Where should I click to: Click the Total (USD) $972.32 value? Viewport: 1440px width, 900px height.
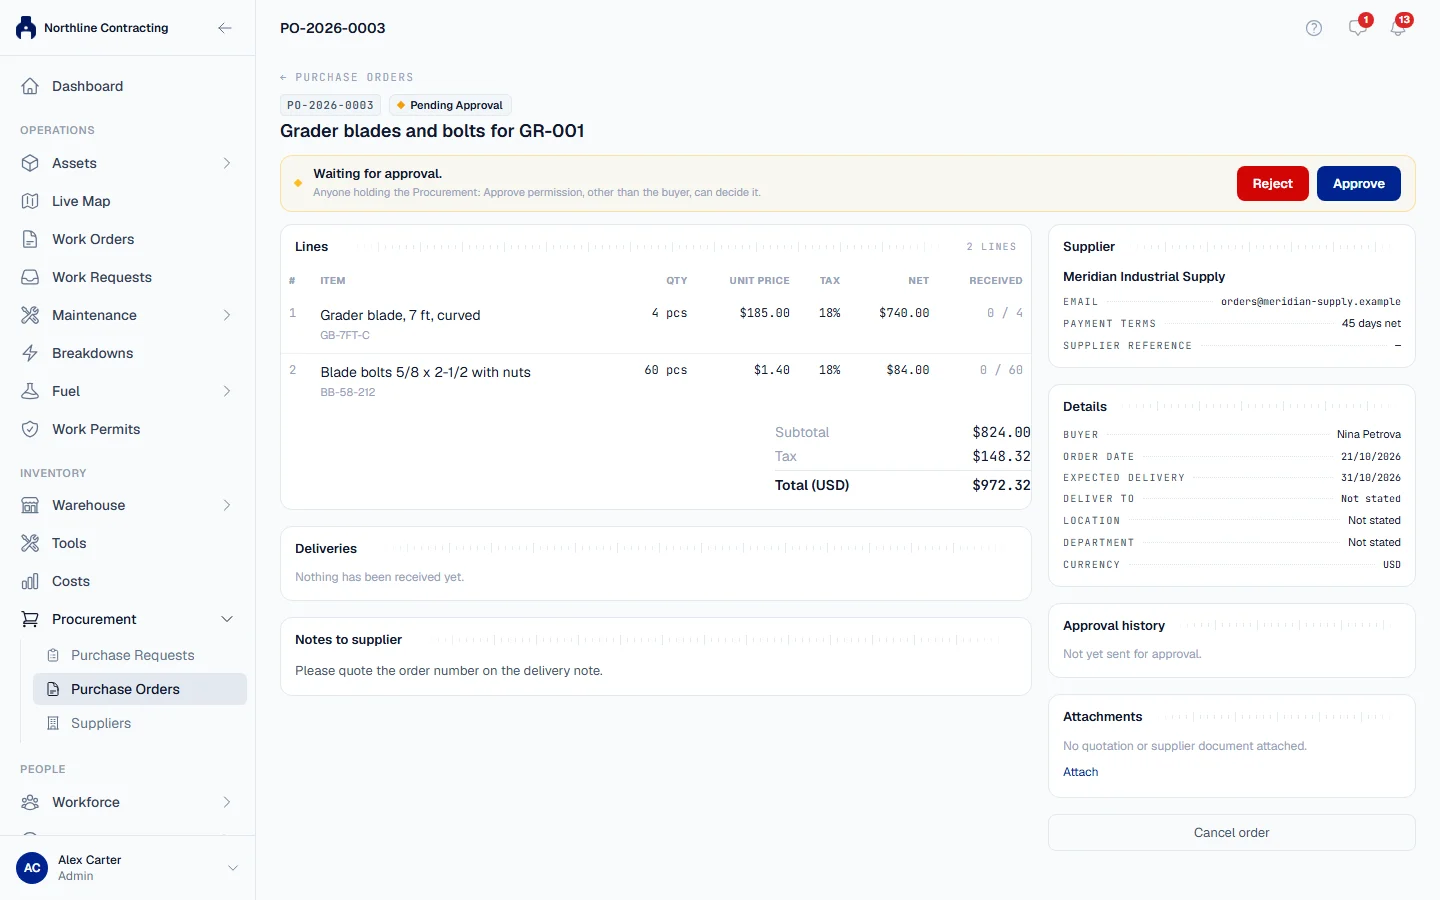tap(1001, 485)
